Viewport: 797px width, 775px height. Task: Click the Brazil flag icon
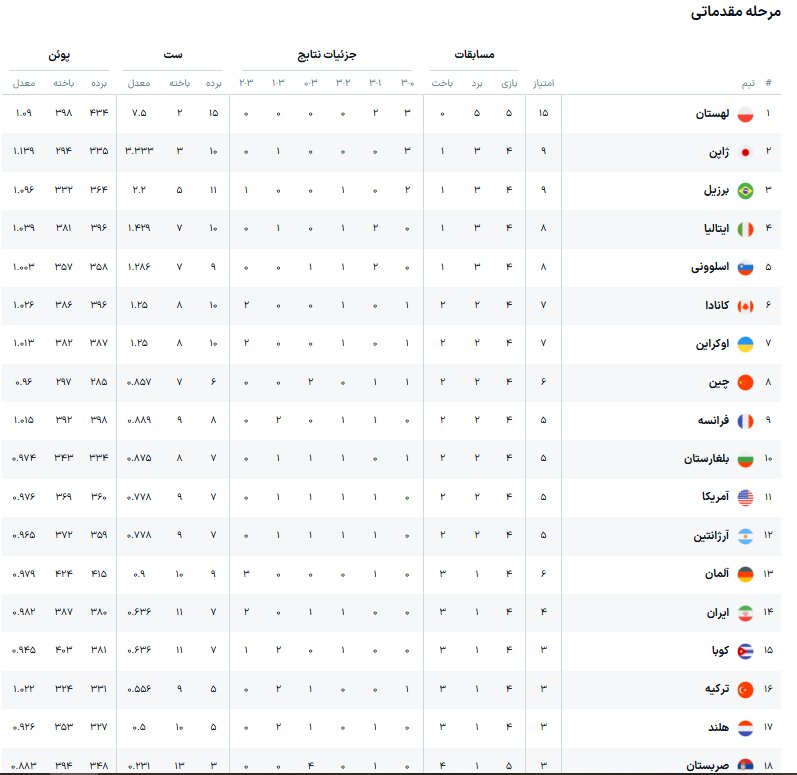pos(745,191)
